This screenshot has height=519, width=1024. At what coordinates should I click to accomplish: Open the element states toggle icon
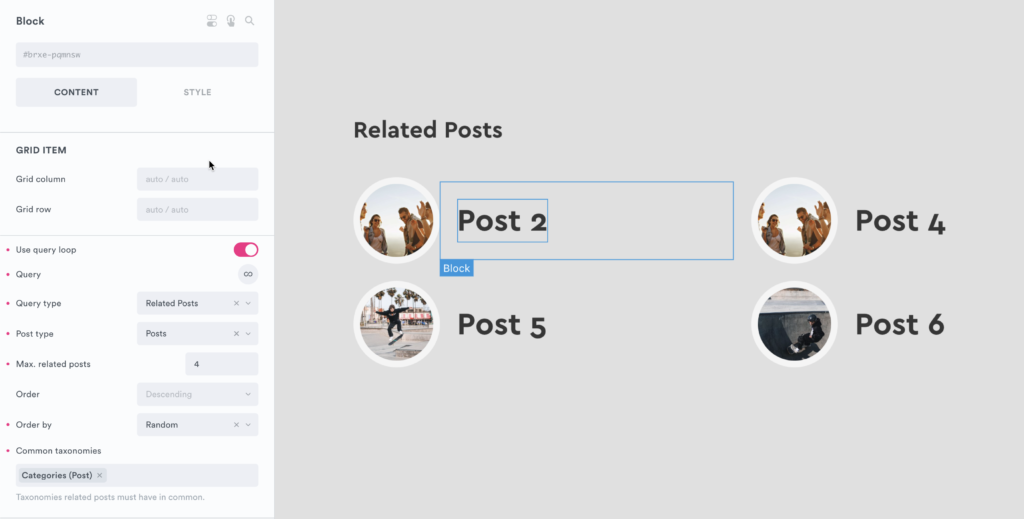(x=212, y=21)
